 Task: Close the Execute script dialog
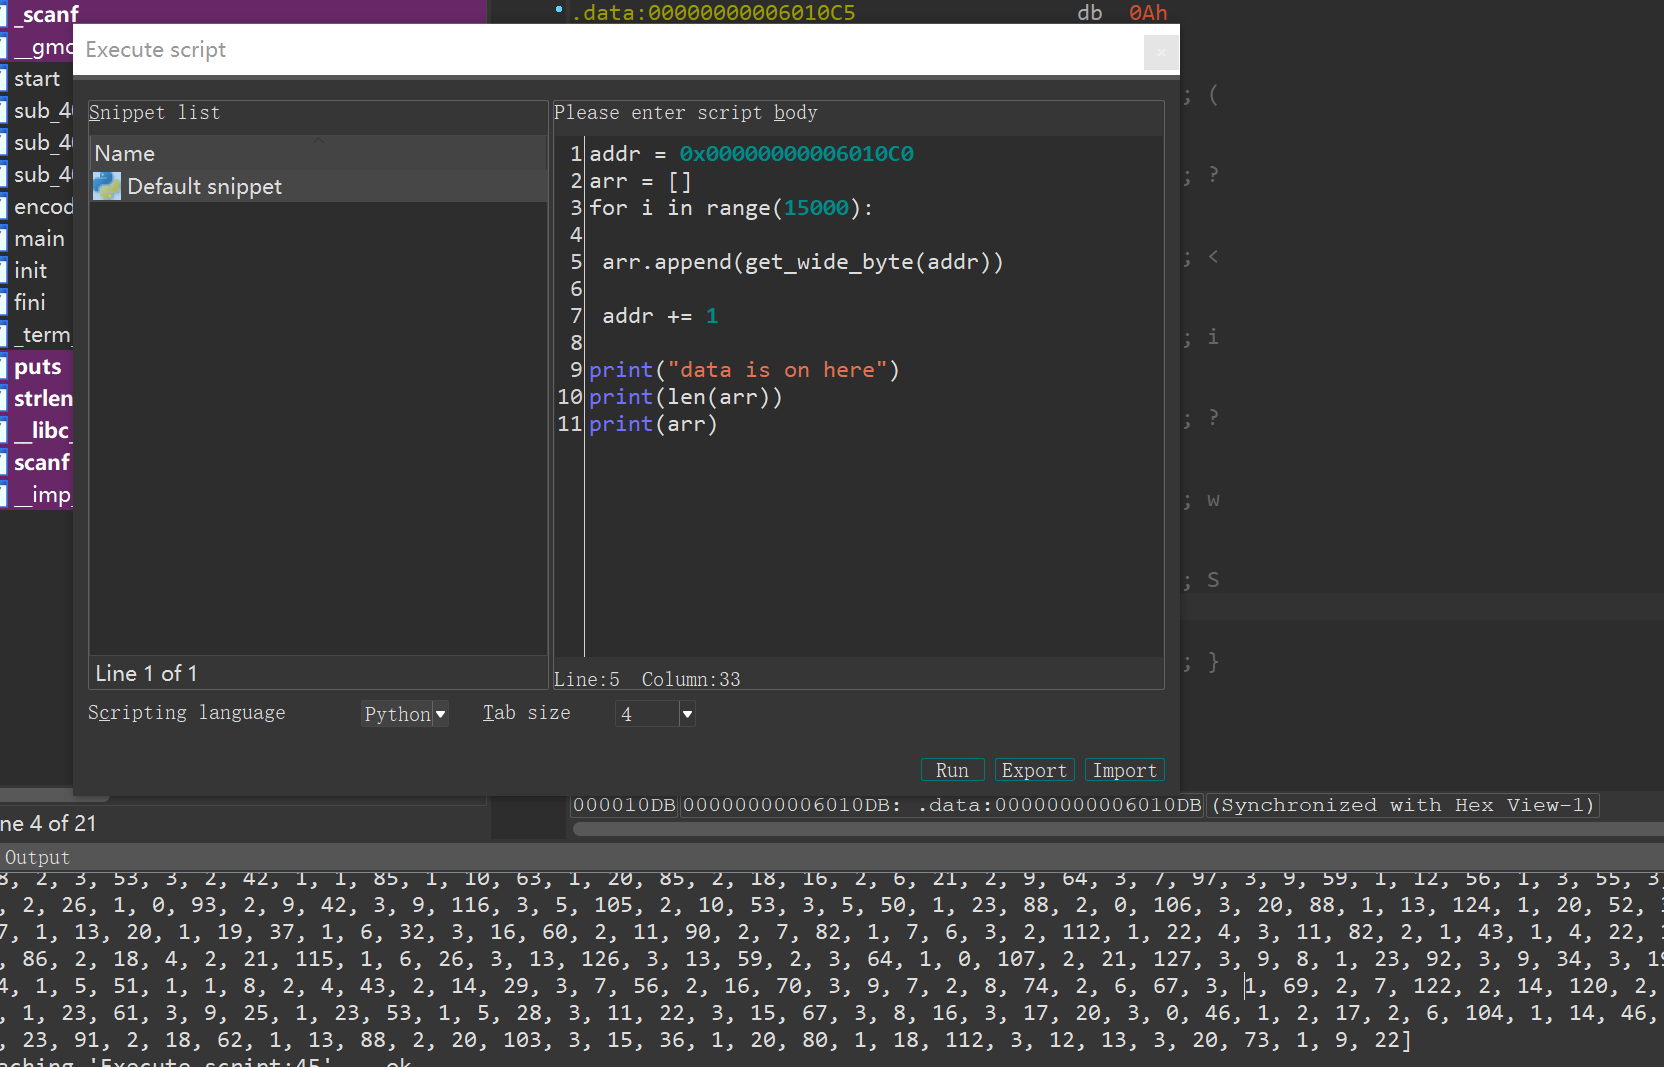(x=1161, y=52)
